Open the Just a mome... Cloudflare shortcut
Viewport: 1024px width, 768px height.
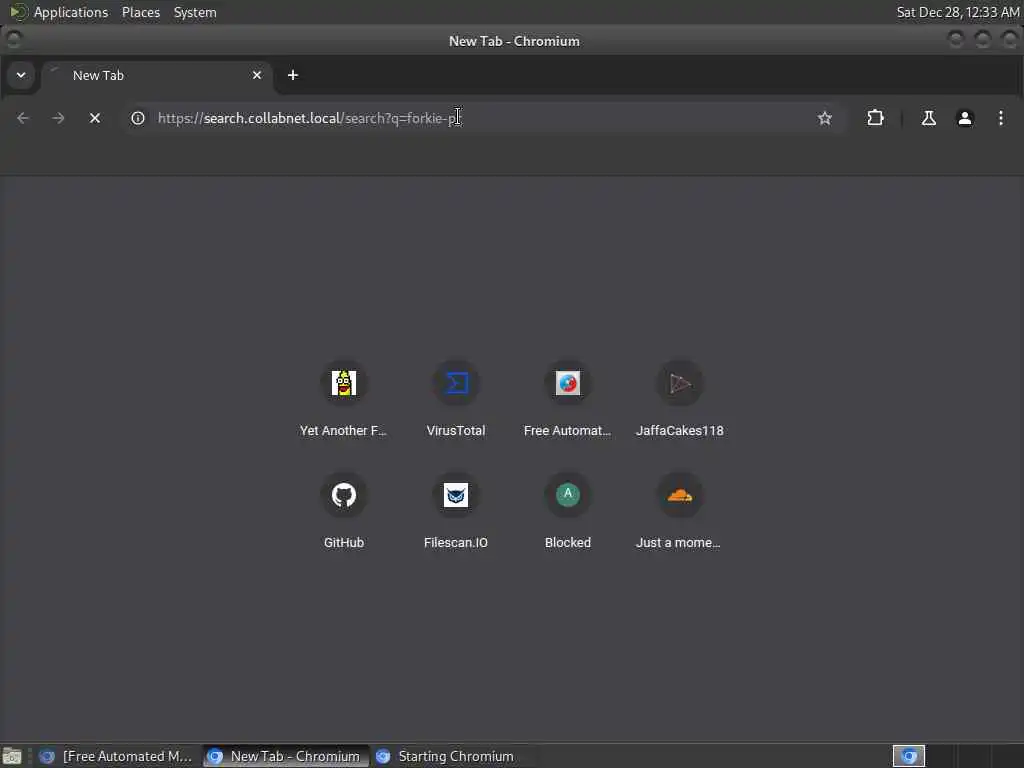pos(680,512)
